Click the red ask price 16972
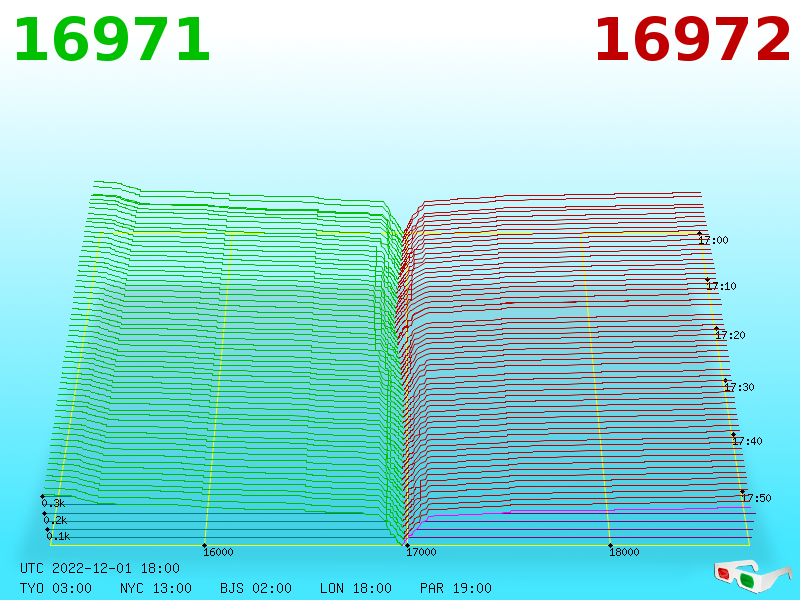Screen dimensions: 800x600 coord(692,40)
